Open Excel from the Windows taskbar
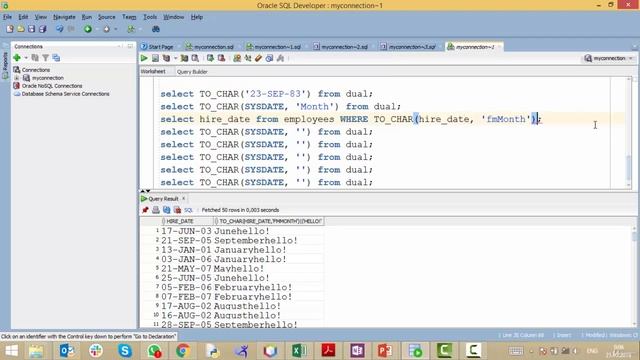640x360 pixels. (299, 350)
